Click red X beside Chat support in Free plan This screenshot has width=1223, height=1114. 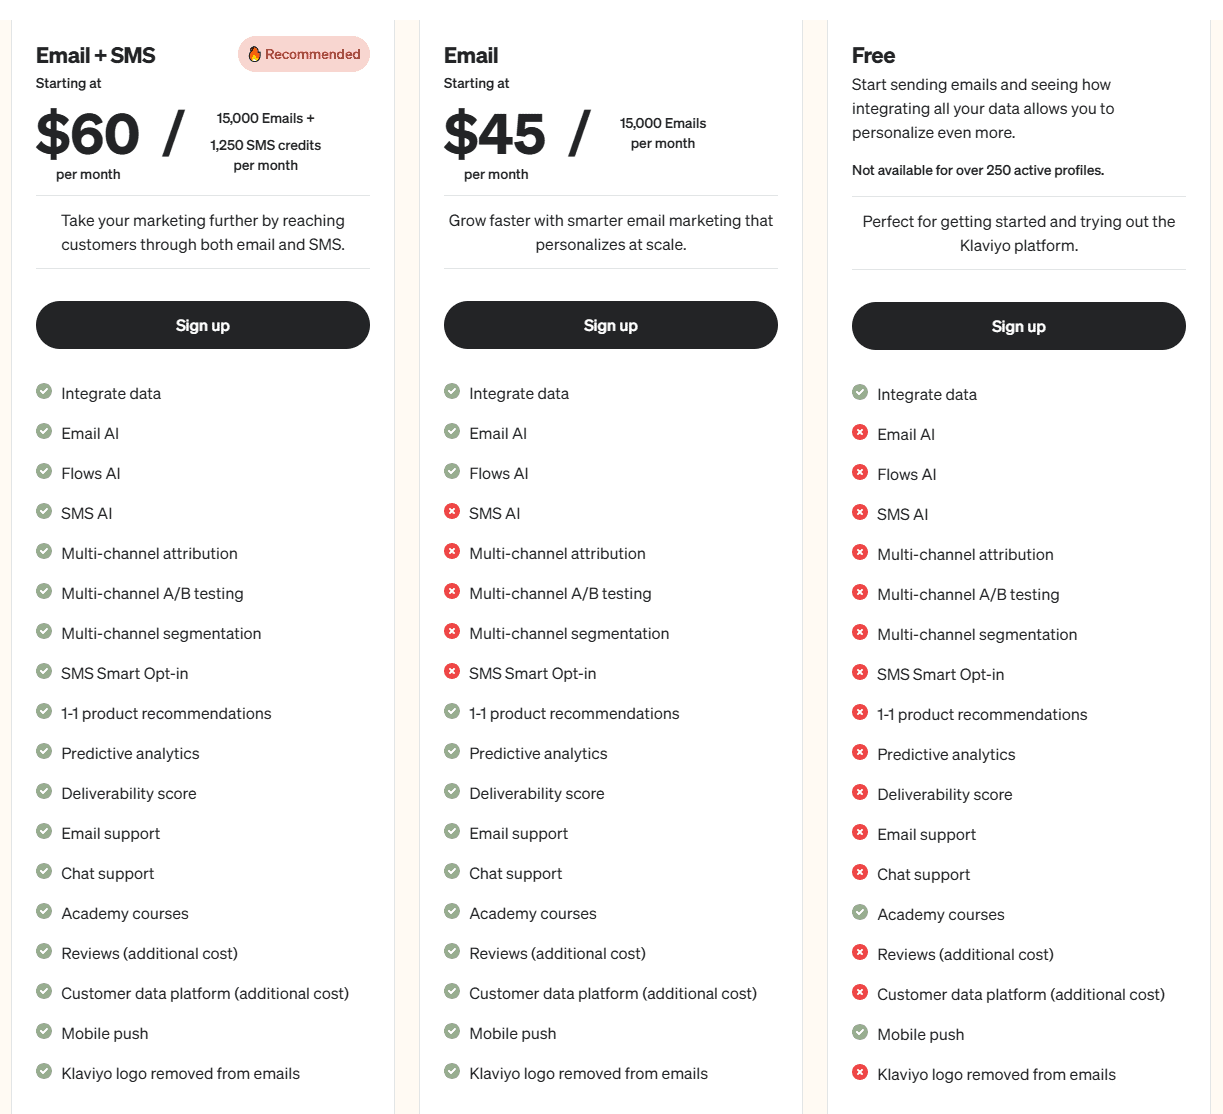[860, 872]
